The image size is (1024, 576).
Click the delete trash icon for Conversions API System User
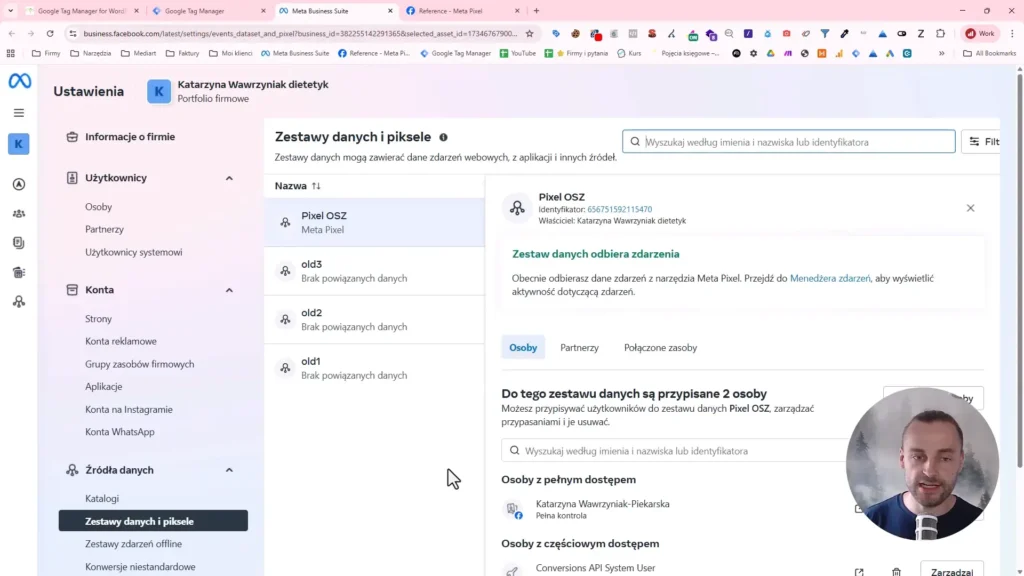[x=897, y=572]
